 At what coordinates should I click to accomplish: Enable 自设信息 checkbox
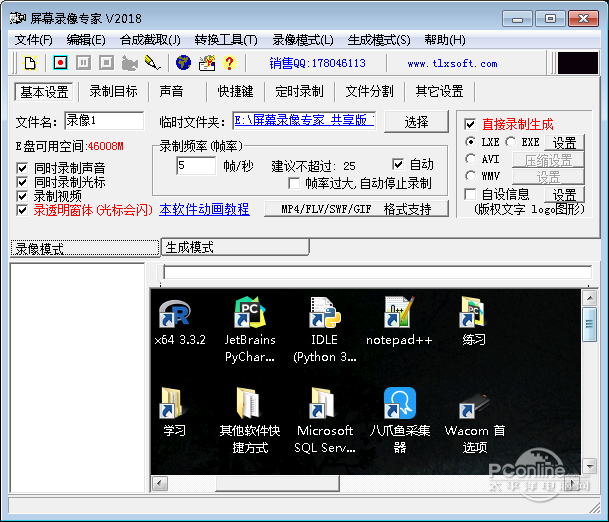470,194
